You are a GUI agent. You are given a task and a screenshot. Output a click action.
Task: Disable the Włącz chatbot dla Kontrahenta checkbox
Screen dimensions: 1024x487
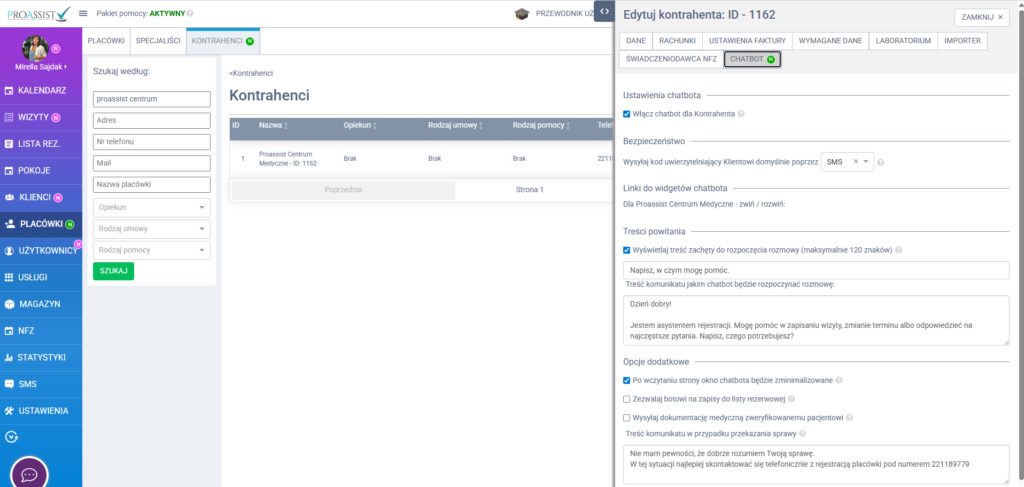tap(626, 114)
